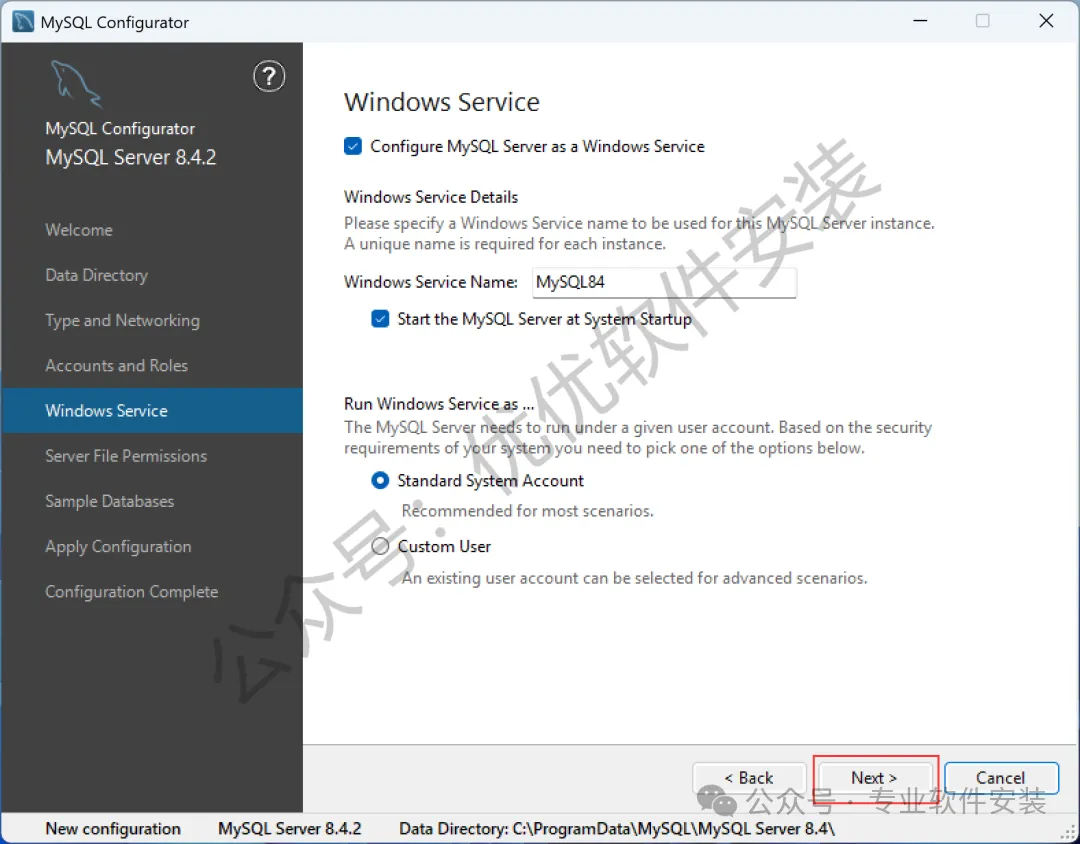The height and width of the screenshot is (844, 1080).
Task: Click New configuration in status bar
Action: (113, 829)
